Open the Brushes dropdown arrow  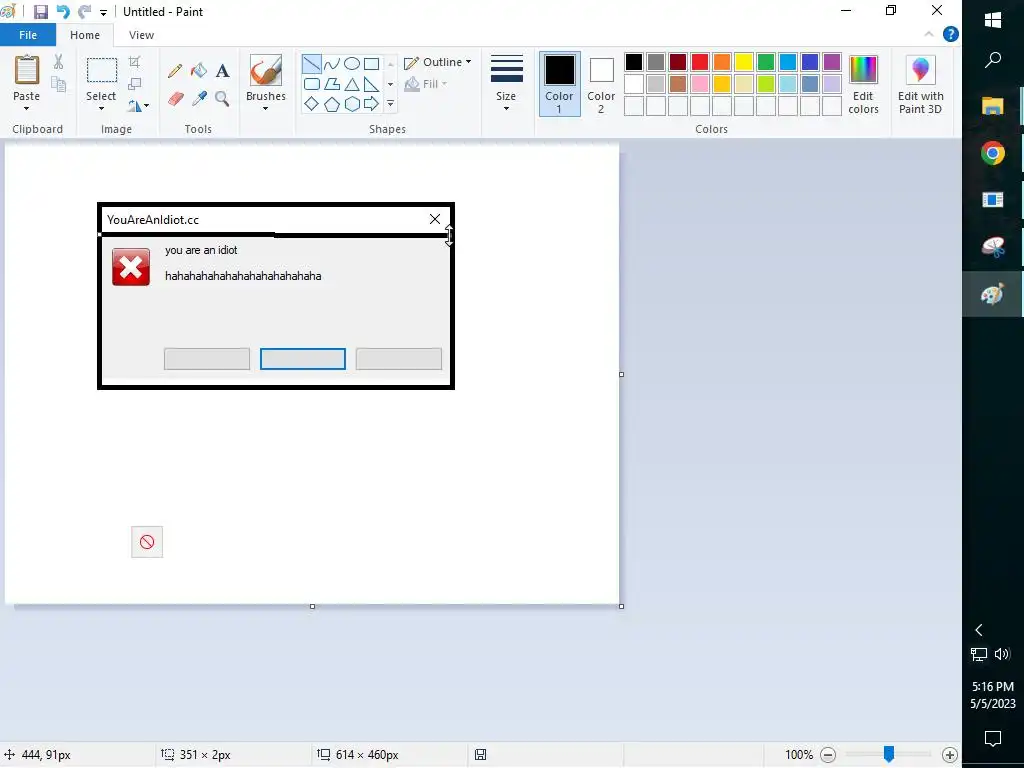click(266, 109)
